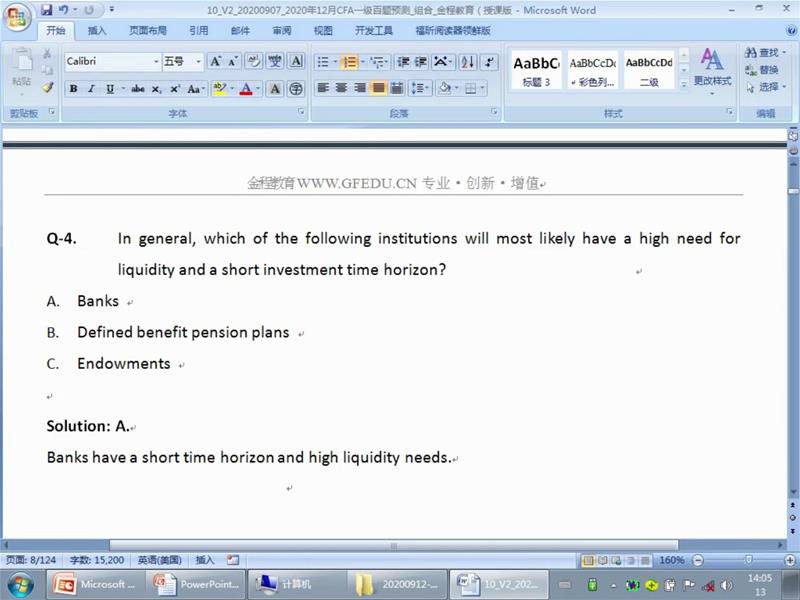Viewport: 800px width, 600px height.
Task: Open the 审阅 ribbon tab
Action: (x=282, y=31)
